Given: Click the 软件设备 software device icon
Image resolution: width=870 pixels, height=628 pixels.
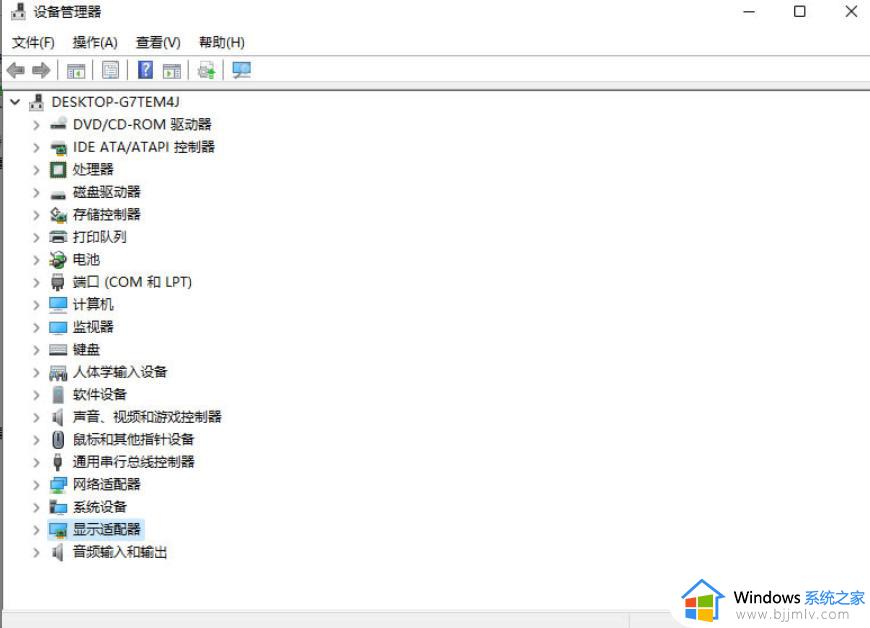Looking at the screenshot, I should [x=58, y=394].
